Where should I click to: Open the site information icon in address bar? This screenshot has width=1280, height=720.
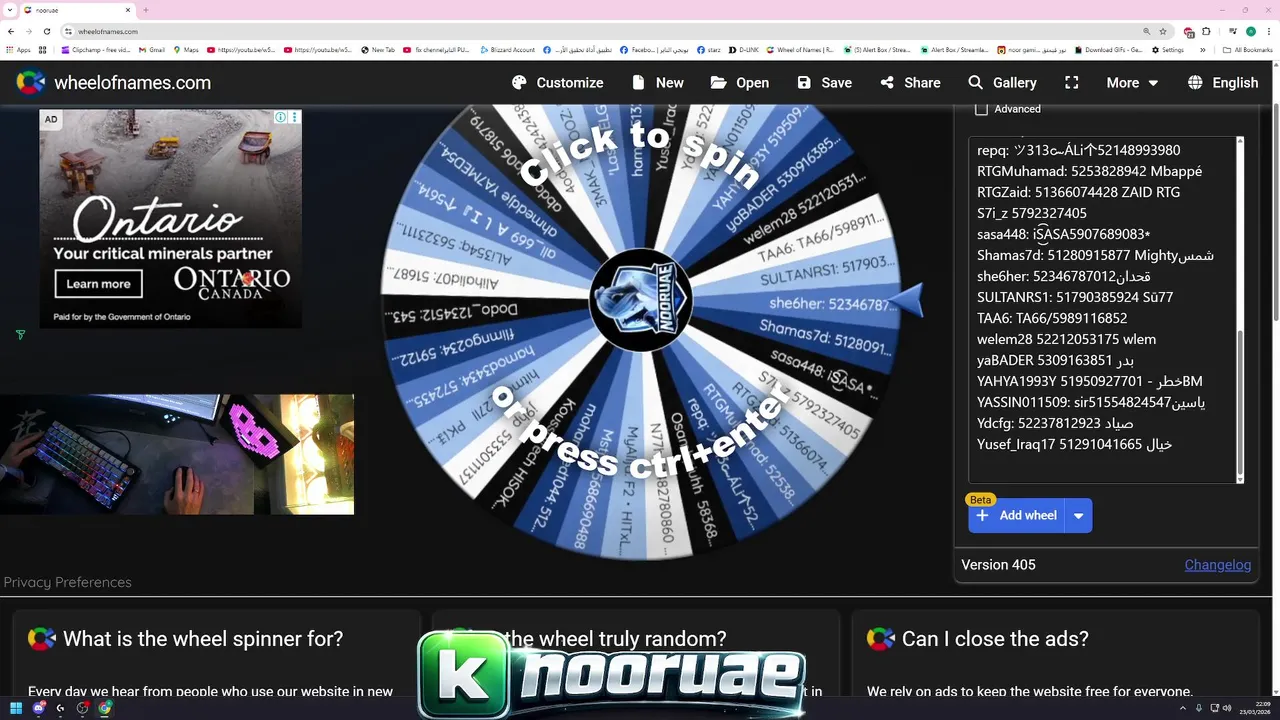click(68, 31)
